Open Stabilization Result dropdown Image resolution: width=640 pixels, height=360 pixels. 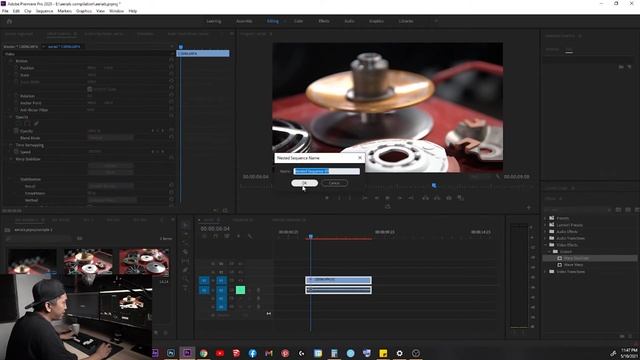coord(111,186)
